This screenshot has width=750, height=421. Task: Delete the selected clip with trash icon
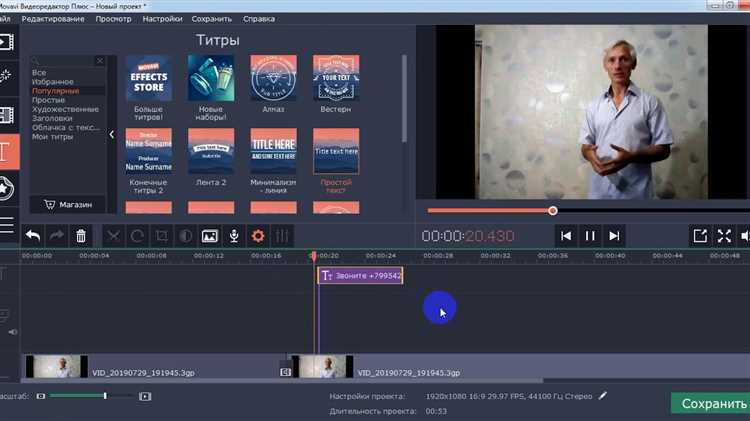pos(81,236)
